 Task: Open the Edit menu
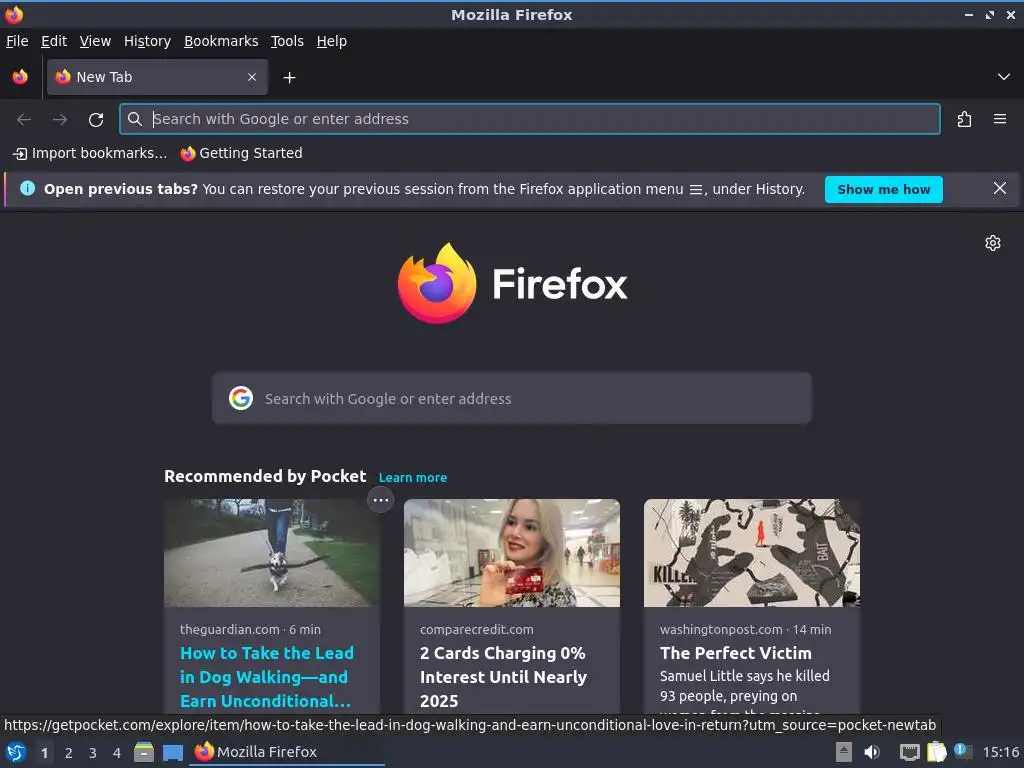pos(54,41)
